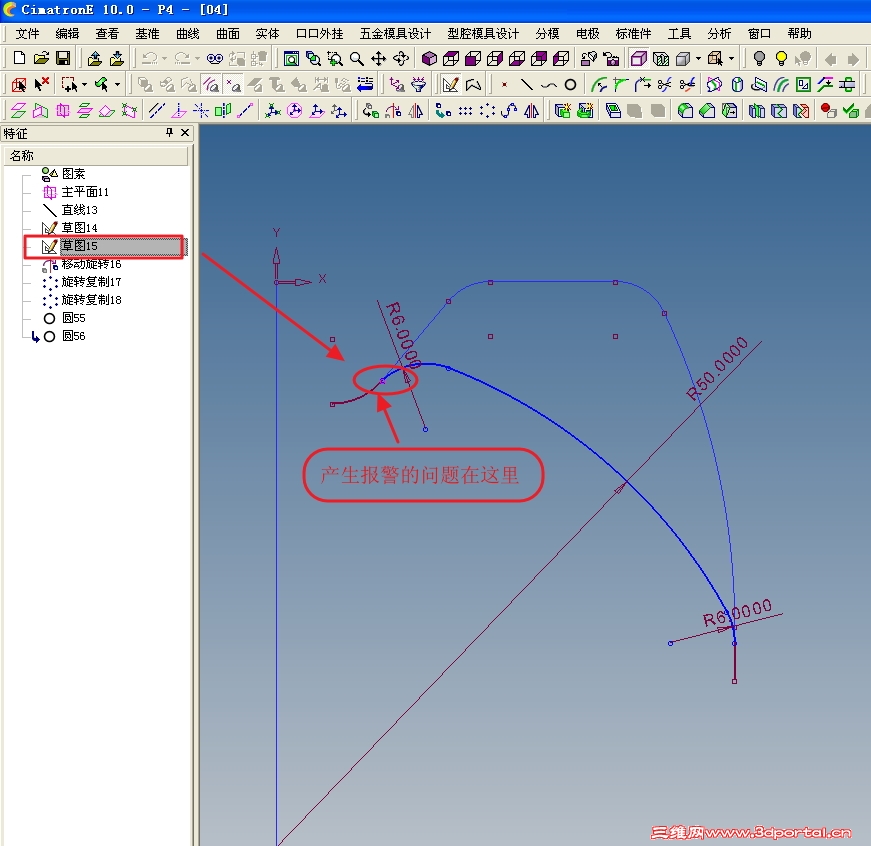Viewport: 871px width, 846px height.
Task: Click the Zoom All view icon
Action: [x=291, y=58]
